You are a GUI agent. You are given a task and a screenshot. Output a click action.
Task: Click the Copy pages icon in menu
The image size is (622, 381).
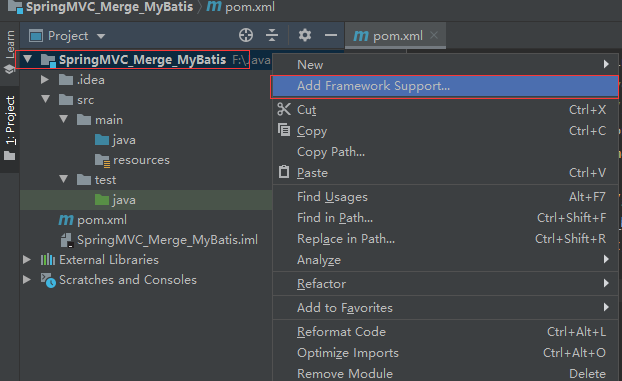(284, 130)
